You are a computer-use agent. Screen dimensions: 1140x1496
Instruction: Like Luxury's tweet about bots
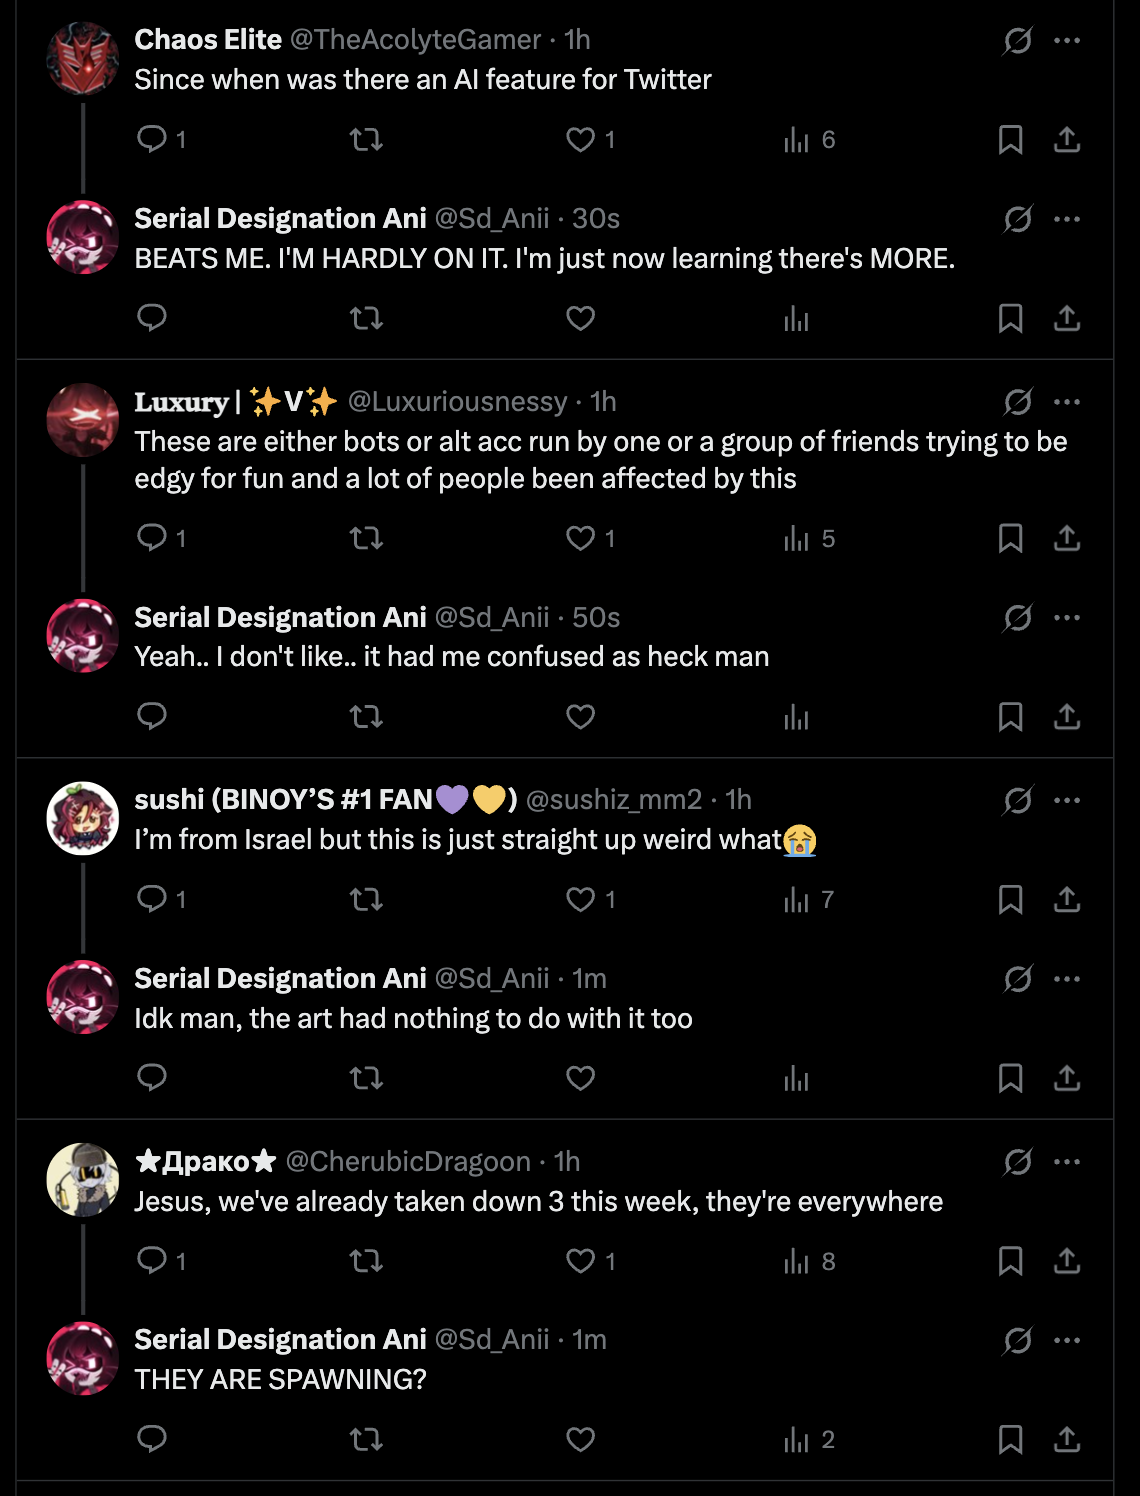(x=581, y=538)
